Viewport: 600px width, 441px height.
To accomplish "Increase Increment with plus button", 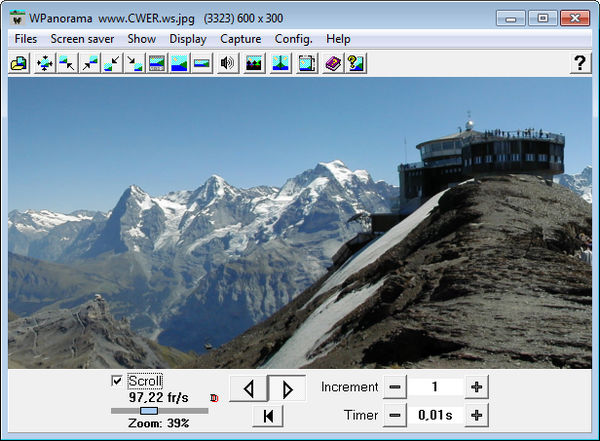I will [476, 387].
